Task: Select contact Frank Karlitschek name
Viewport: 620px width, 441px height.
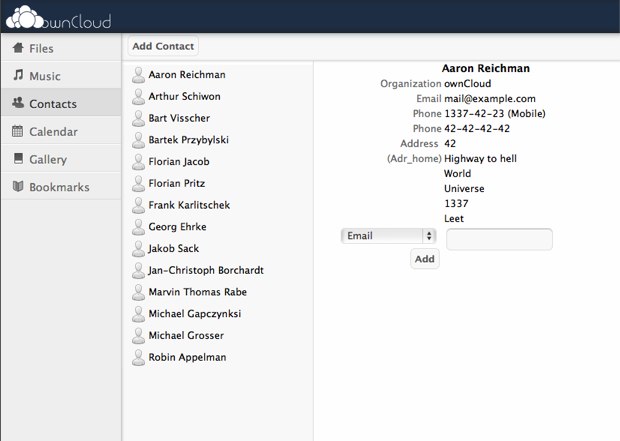Action: click(x=189, y=205)
